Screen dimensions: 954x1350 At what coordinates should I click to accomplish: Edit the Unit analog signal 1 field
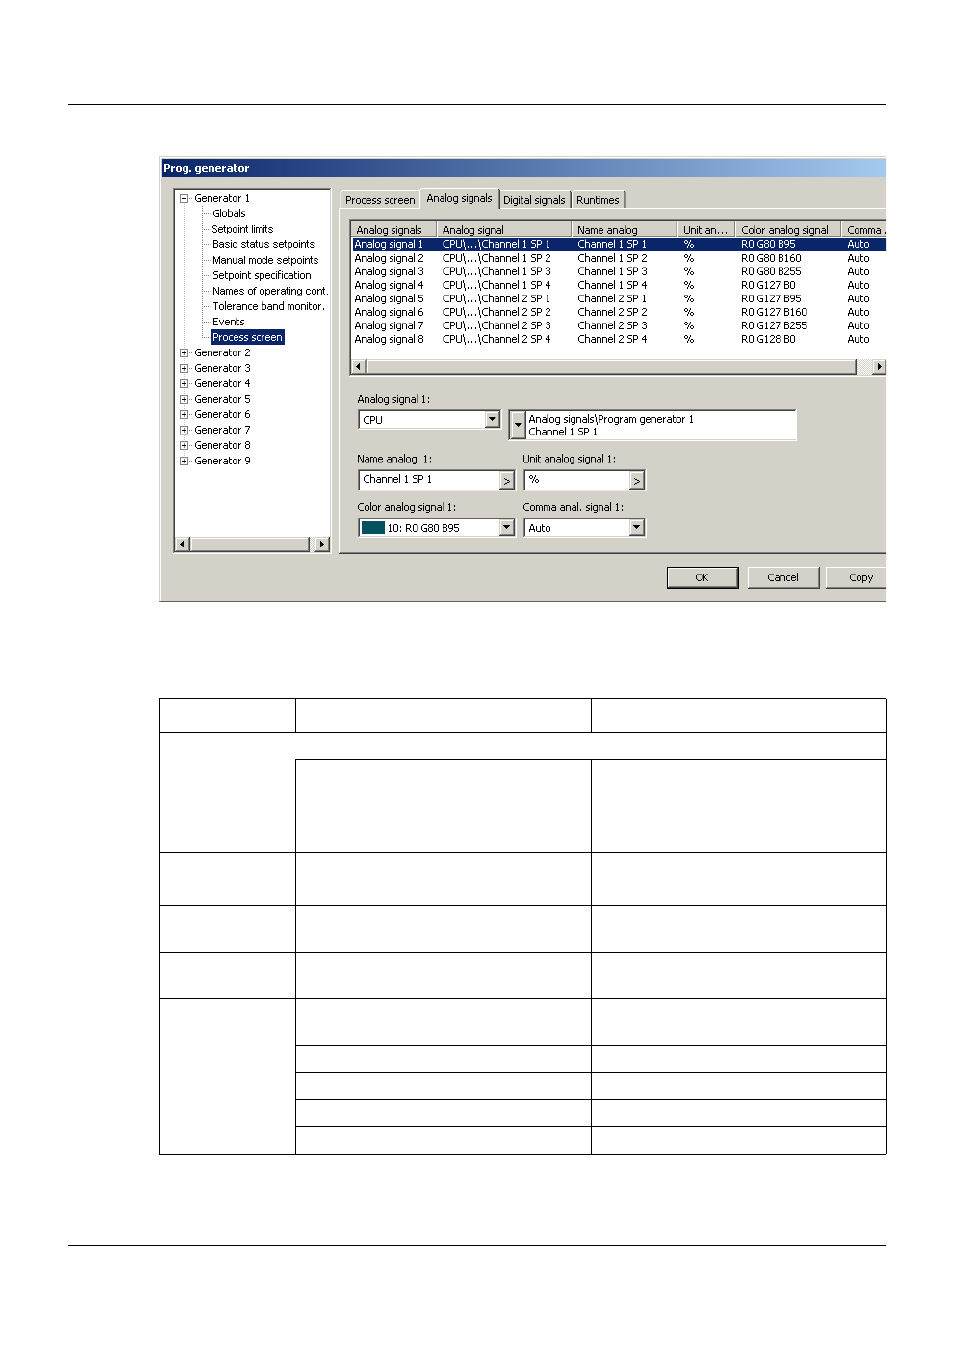click(x=577, y=480)
